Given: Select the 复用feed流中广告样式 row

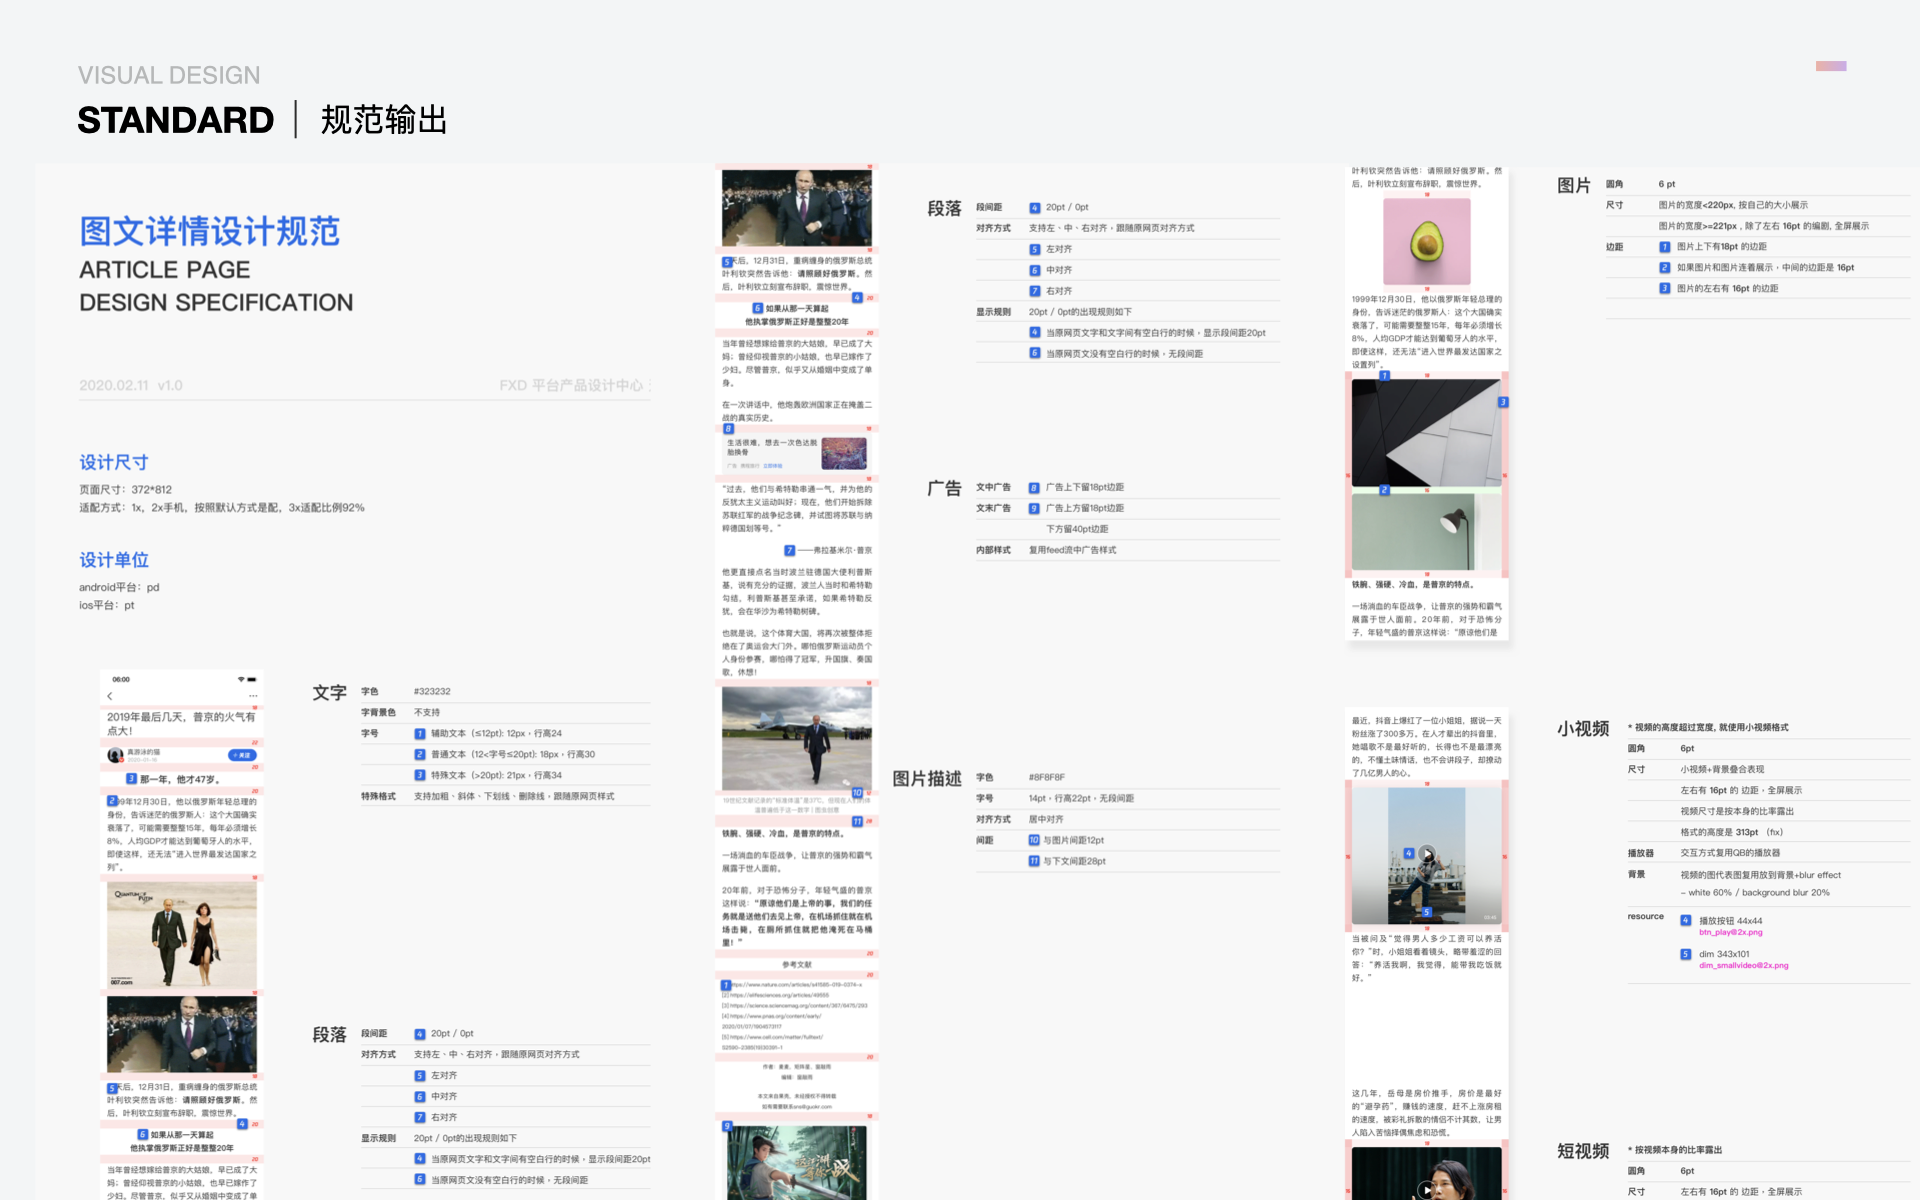Looking at the screenshot, I should point(1073,550).
